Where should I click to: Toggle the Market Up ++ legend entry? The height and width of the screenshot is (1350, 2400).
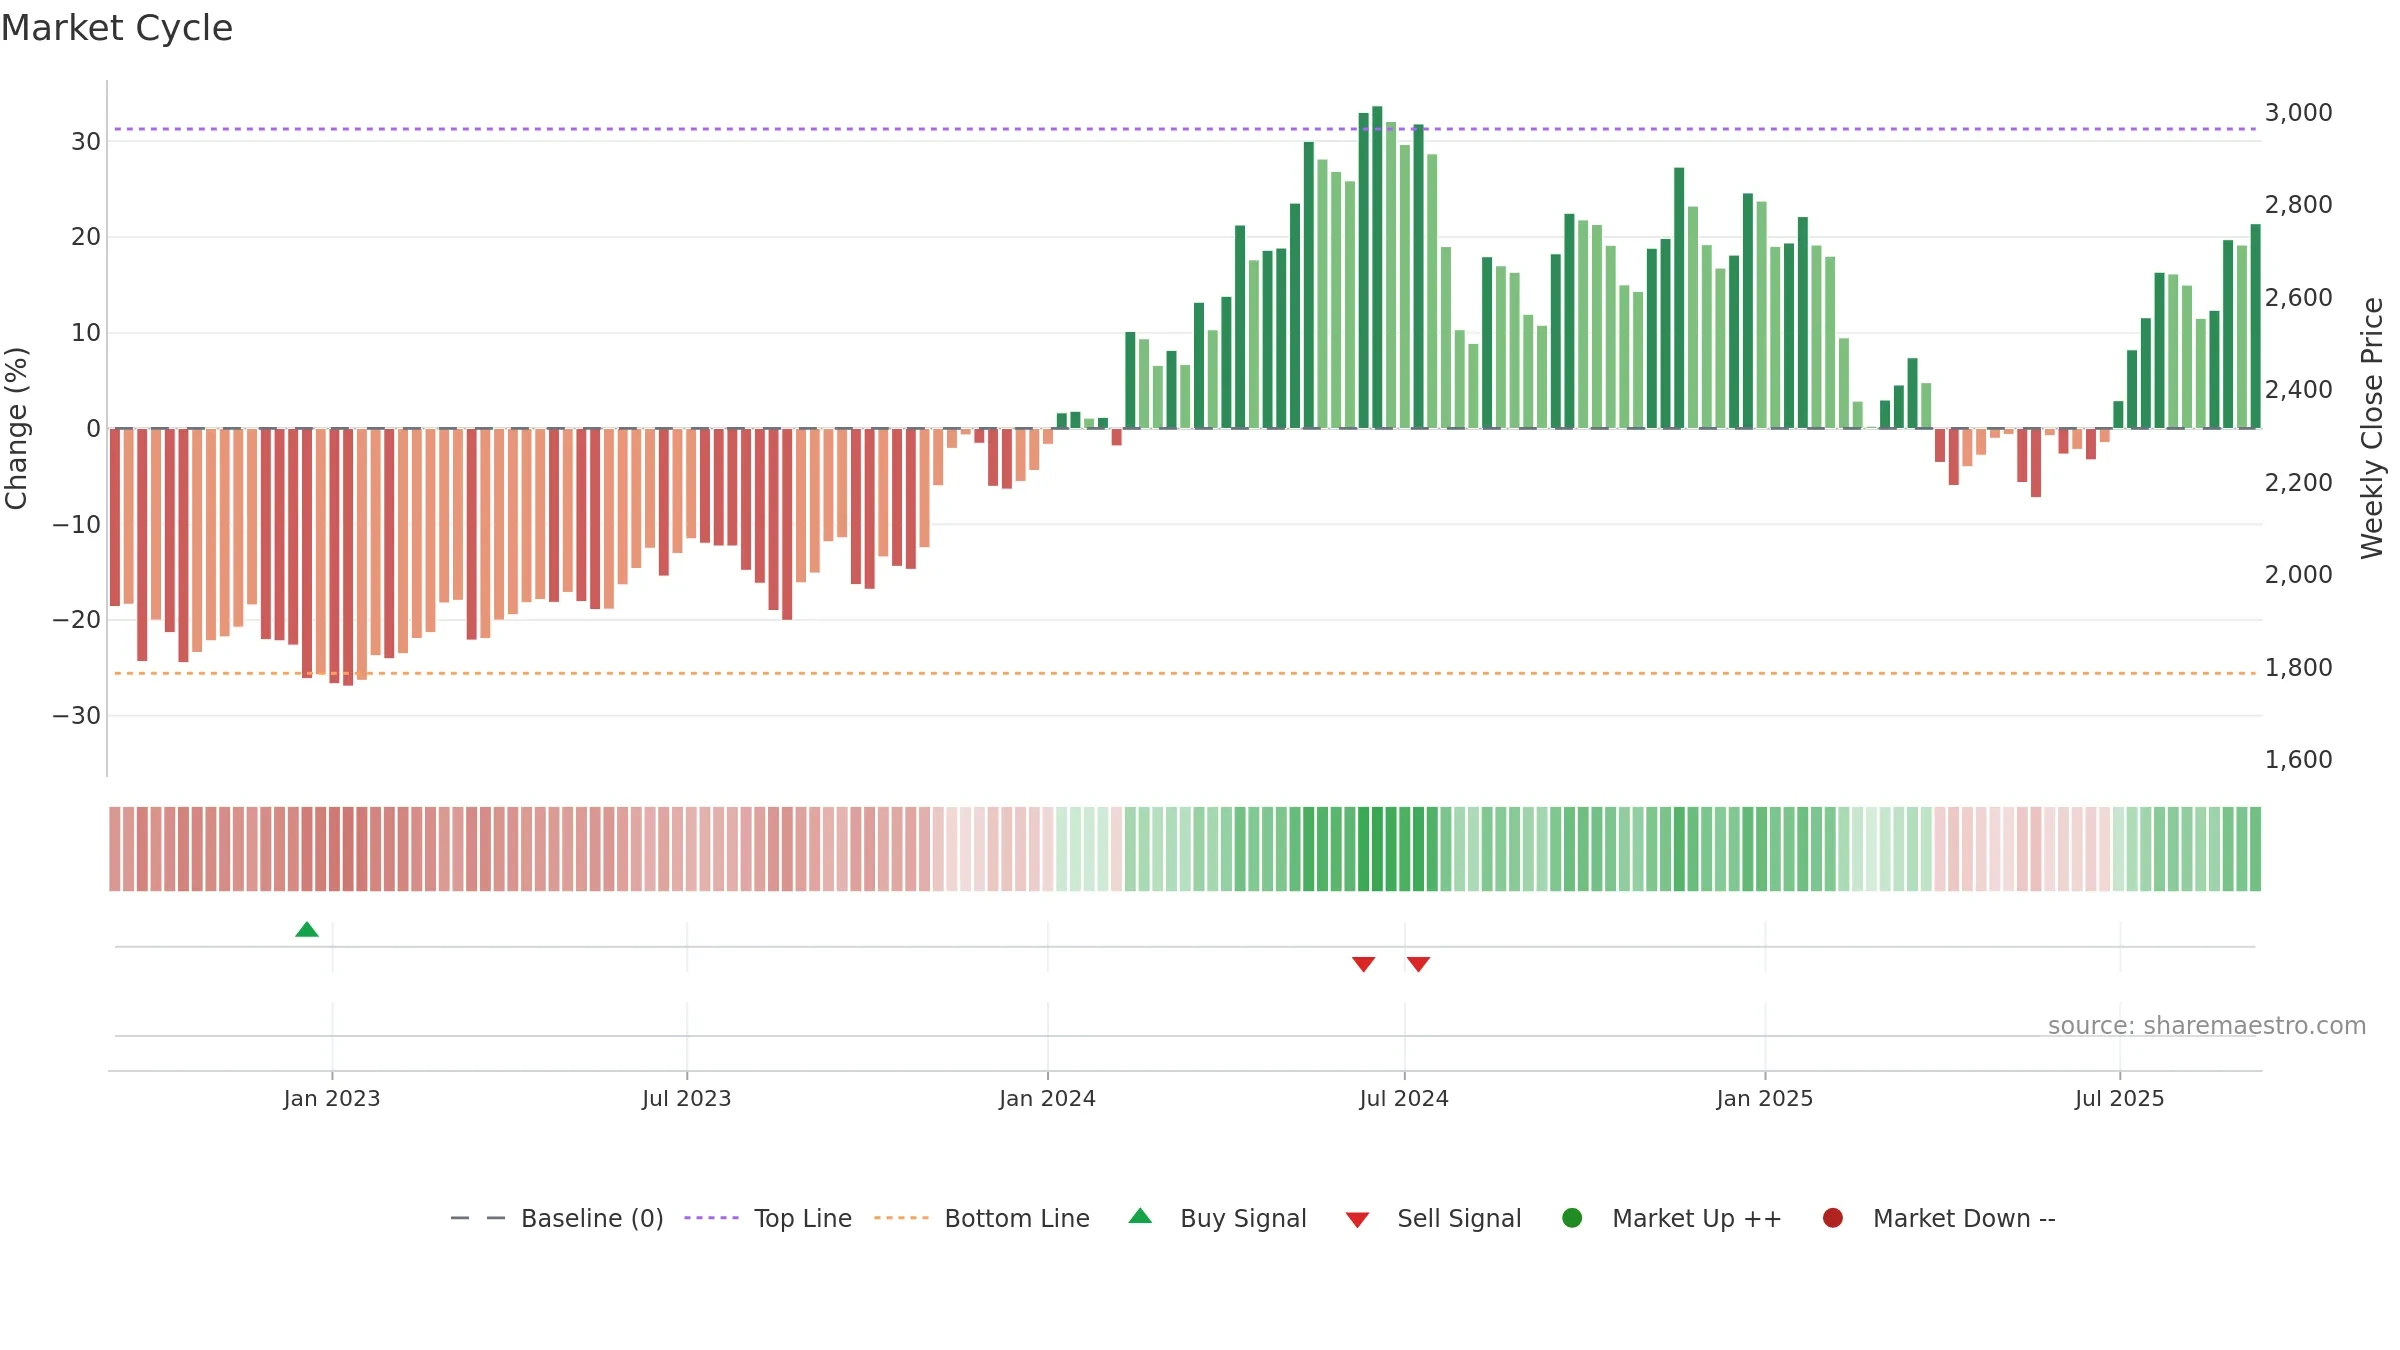(1671, 1219)
